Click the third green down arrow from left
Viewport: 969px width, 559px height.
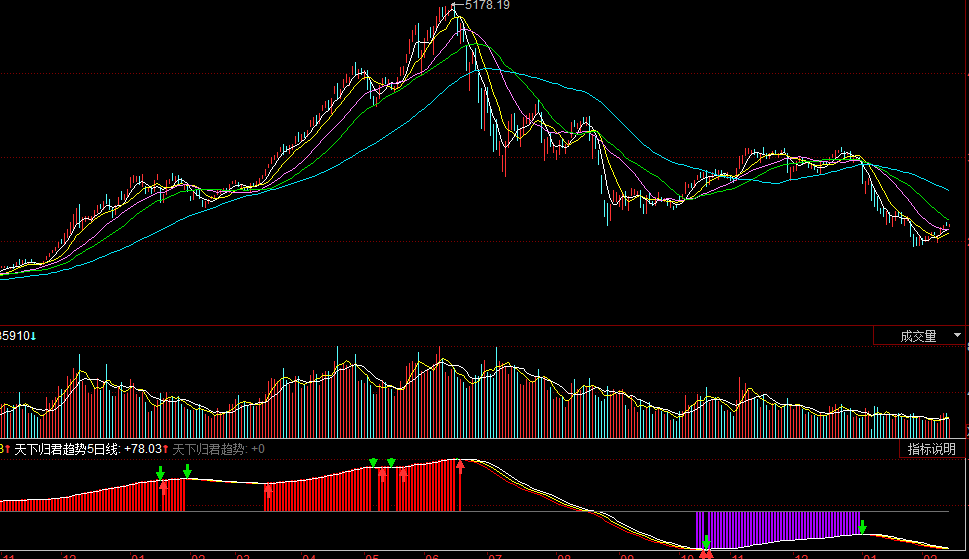373,463
